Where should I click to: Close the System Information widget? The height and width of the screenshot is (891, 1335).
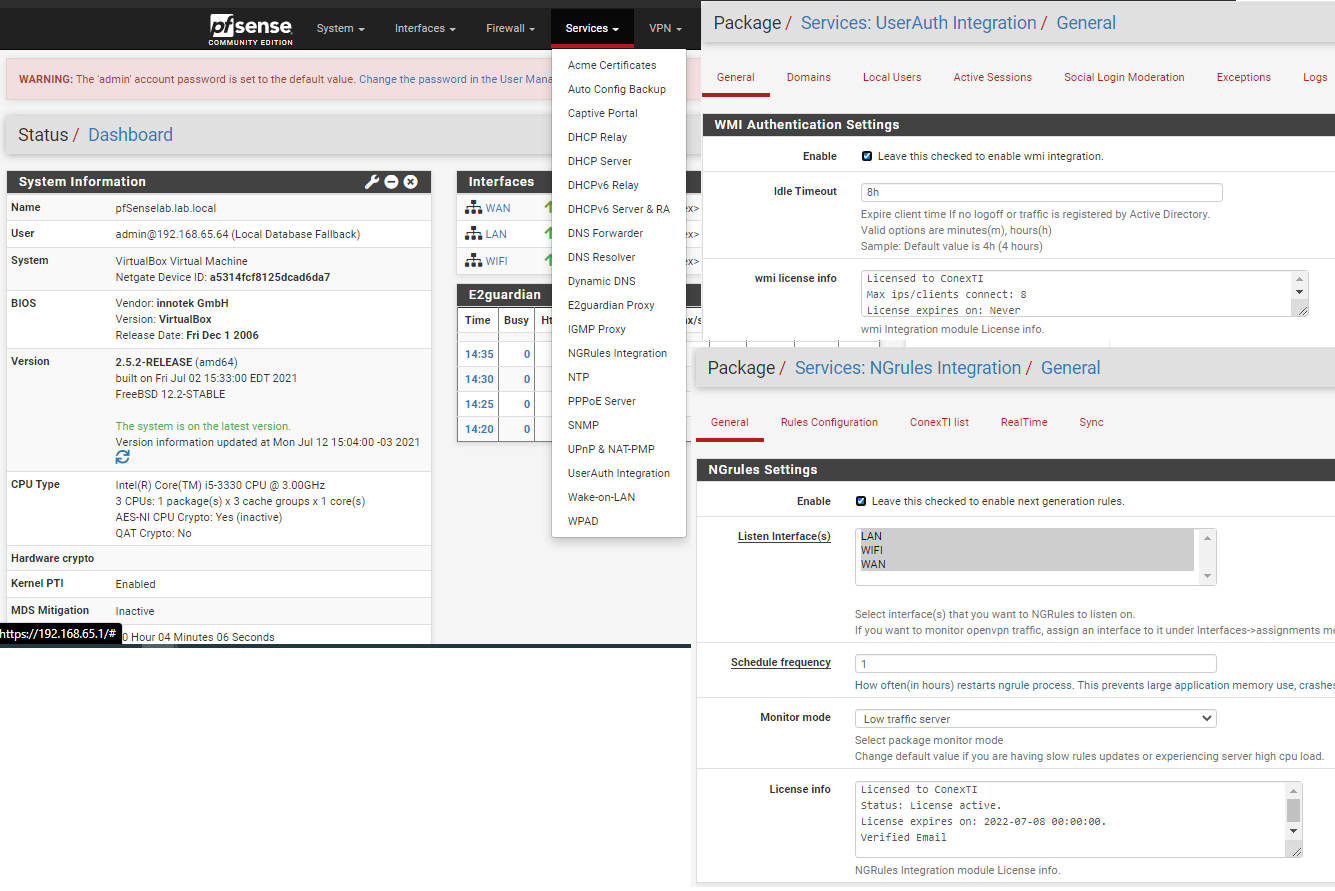[410, 182]
